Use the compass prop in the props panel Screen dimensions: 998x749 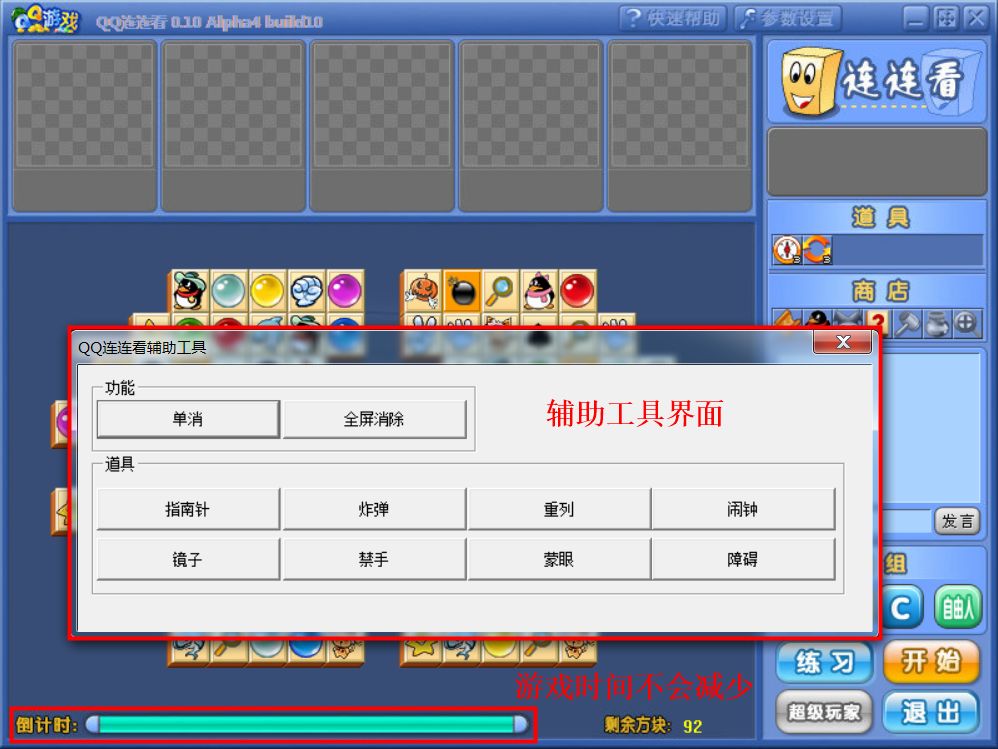point(787,249)
